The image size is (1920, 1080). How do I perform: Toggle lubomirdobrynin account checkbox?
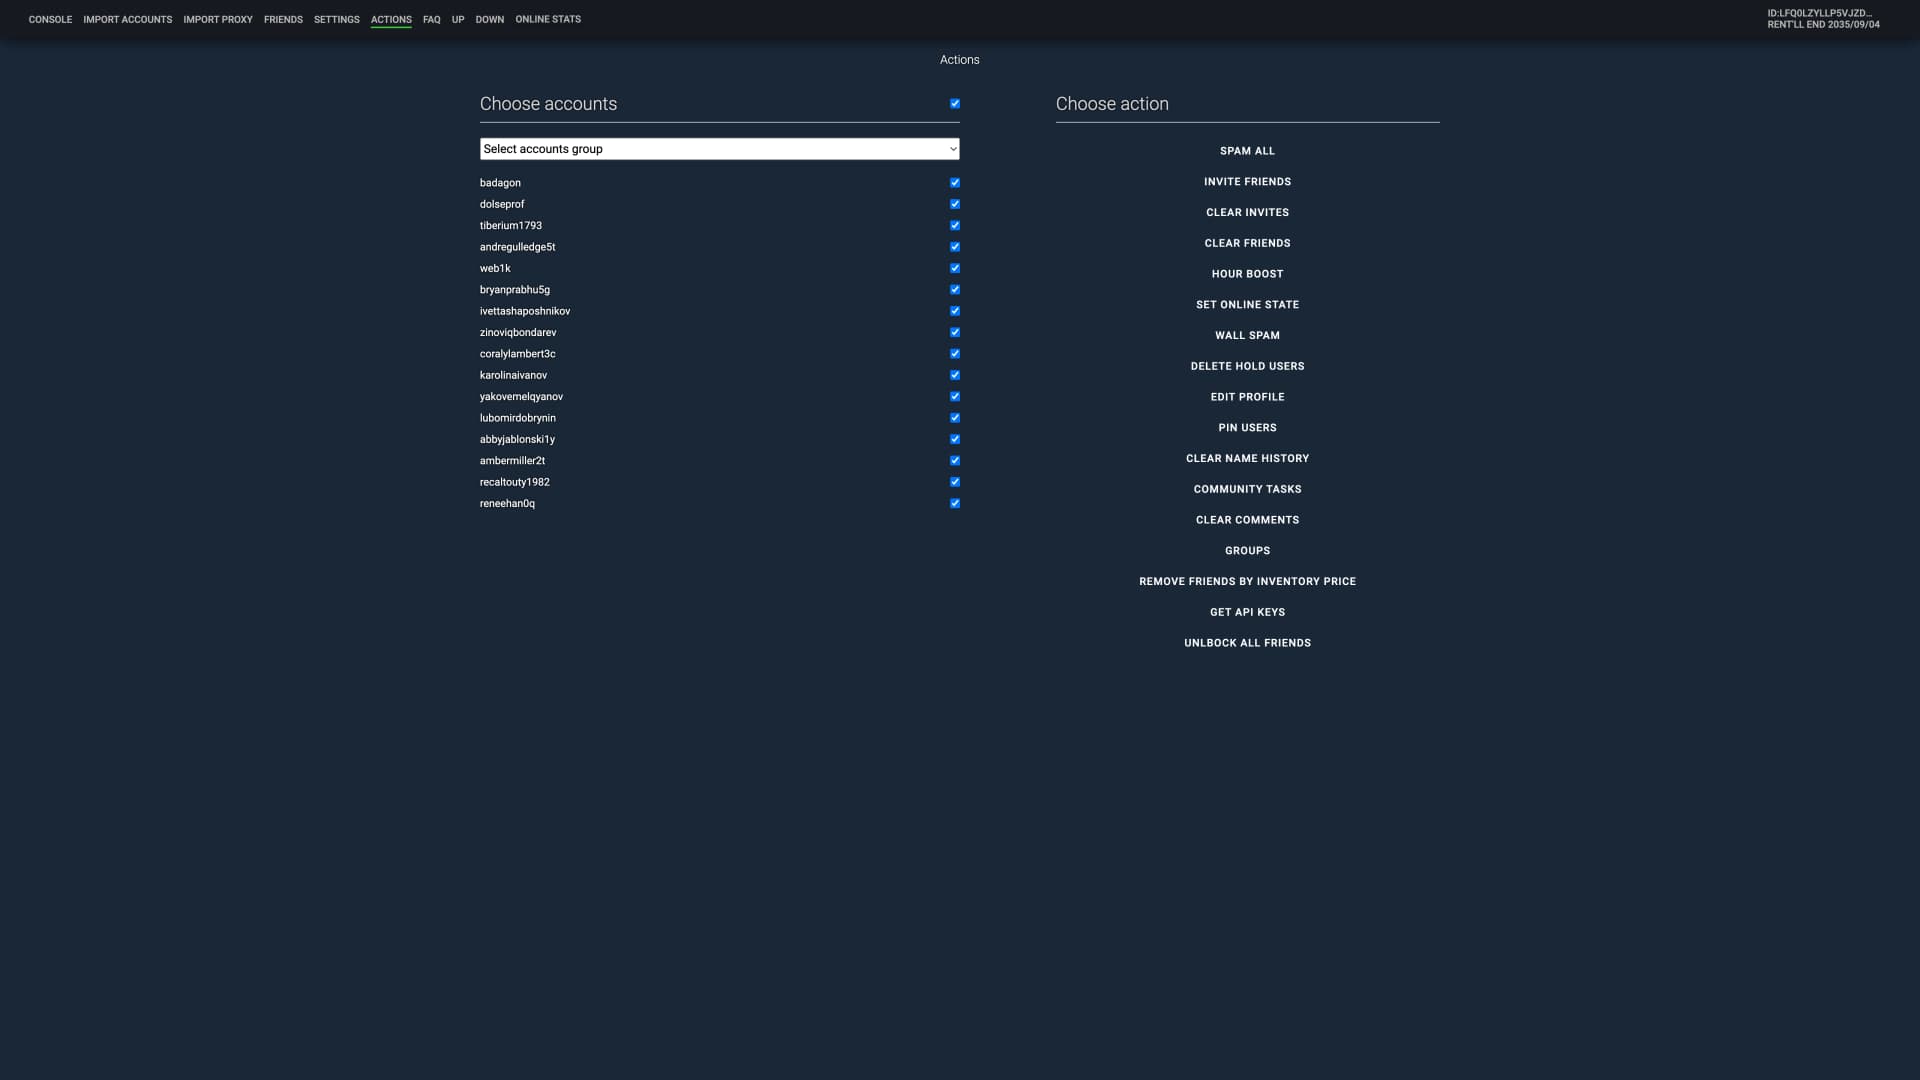click(x=955, y=418)
